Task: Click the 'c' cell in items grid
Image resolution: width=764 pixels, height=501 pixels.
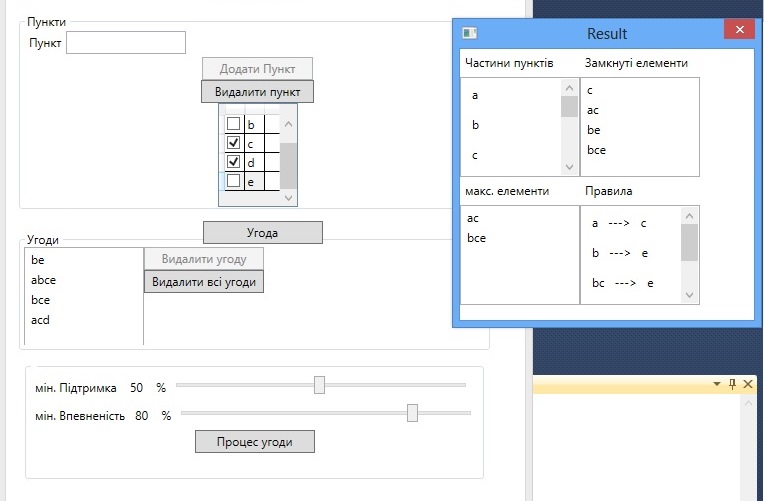Action: (254, 143)
